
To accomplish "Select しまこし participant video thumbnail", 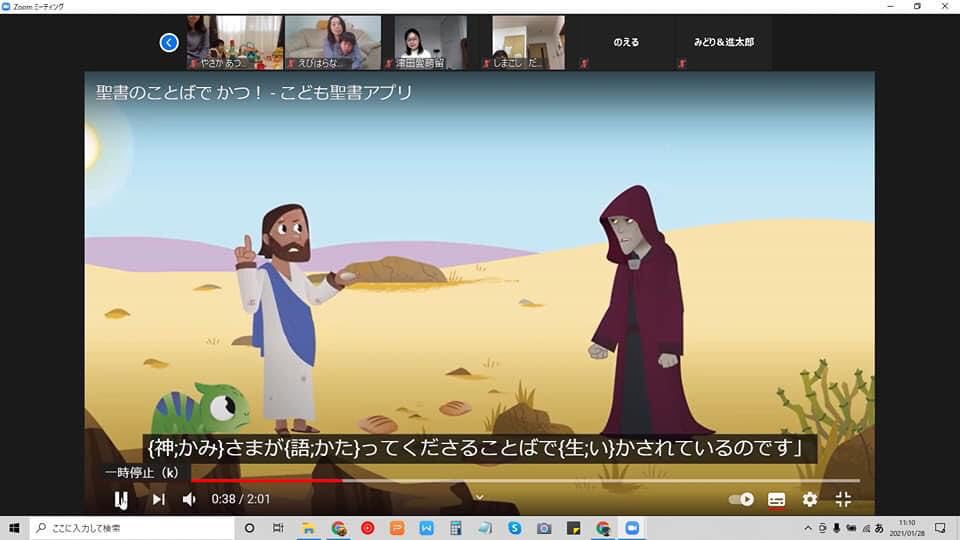I will (x=528, y=42).
